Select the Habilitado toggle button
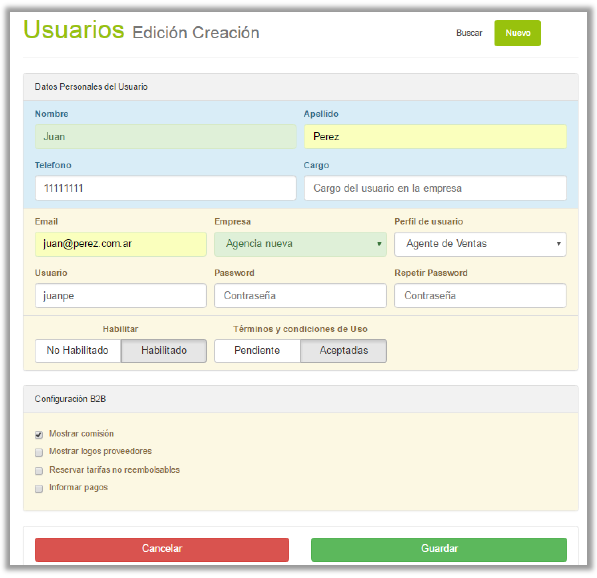Viewport: 597px width, 578px height. [164, 351]
